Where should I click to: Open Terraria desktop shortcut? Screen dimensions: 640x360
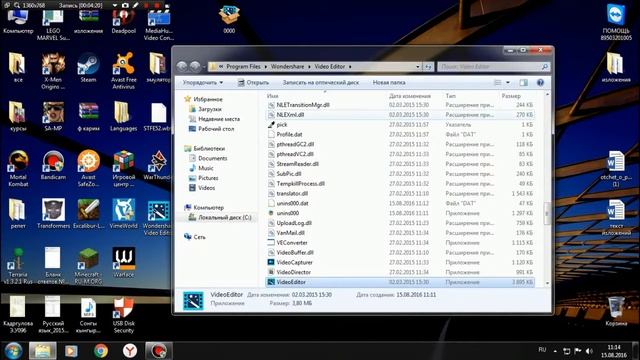[x=18, y=265]
